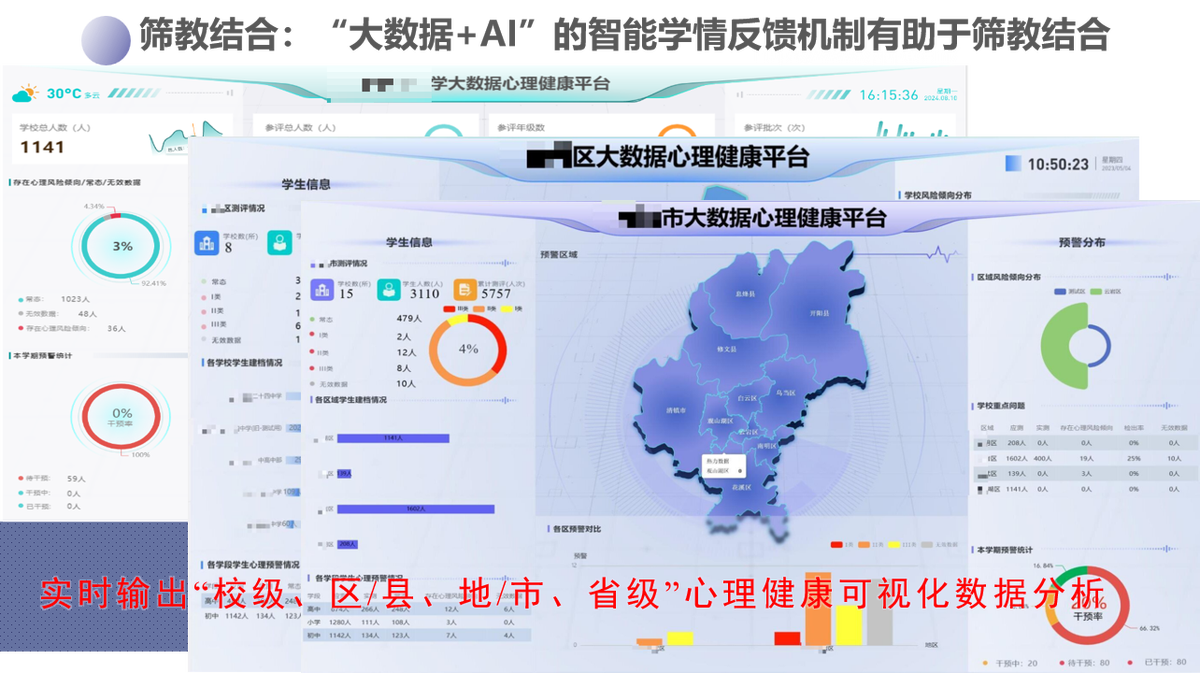This screenshot has width=1200, height=673.
Task: Click the blue legend swatch under 区域风险倾向分布
Action: [1061, 291]
